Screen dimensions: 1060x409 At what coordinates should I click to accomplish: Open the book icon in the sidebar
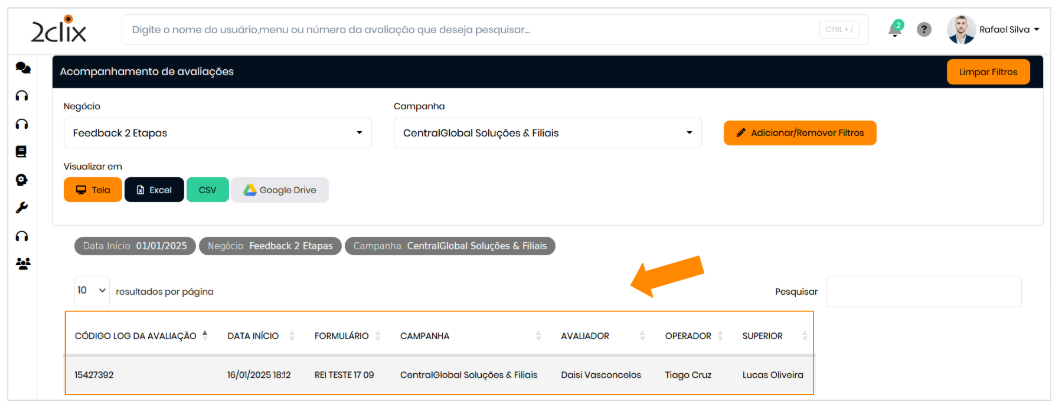click(x=21, y=152)
